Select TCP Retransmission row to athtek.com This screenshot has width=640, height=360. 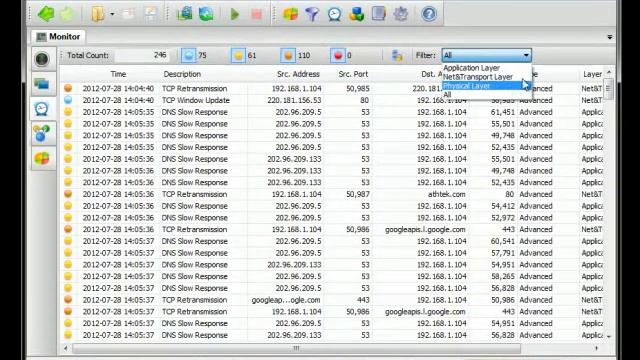[332, 194]
